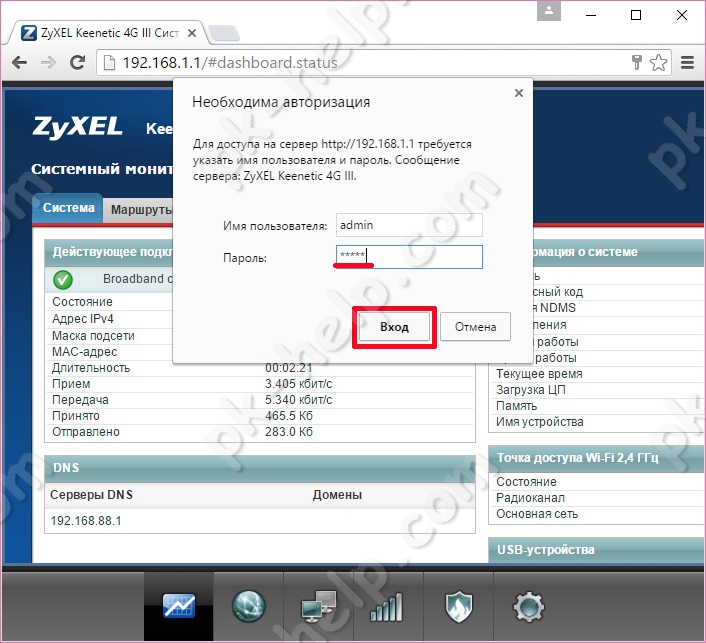Screen dimensions: 706x643
Task: Click the Загрузка ЦП row label
Action: 531,389
